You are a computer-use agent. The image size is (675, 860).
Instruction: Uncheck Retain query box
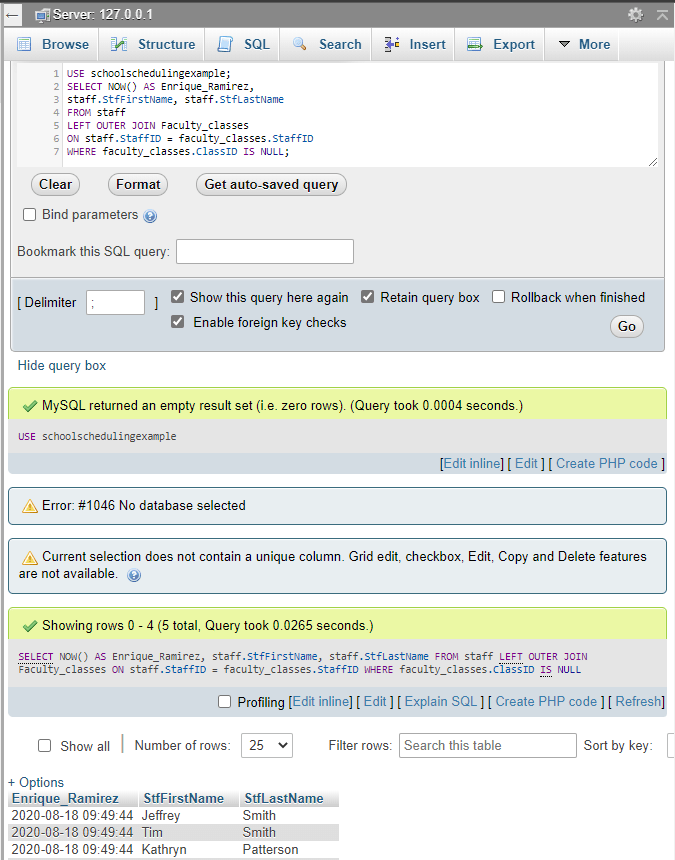(x=367, y=297)
